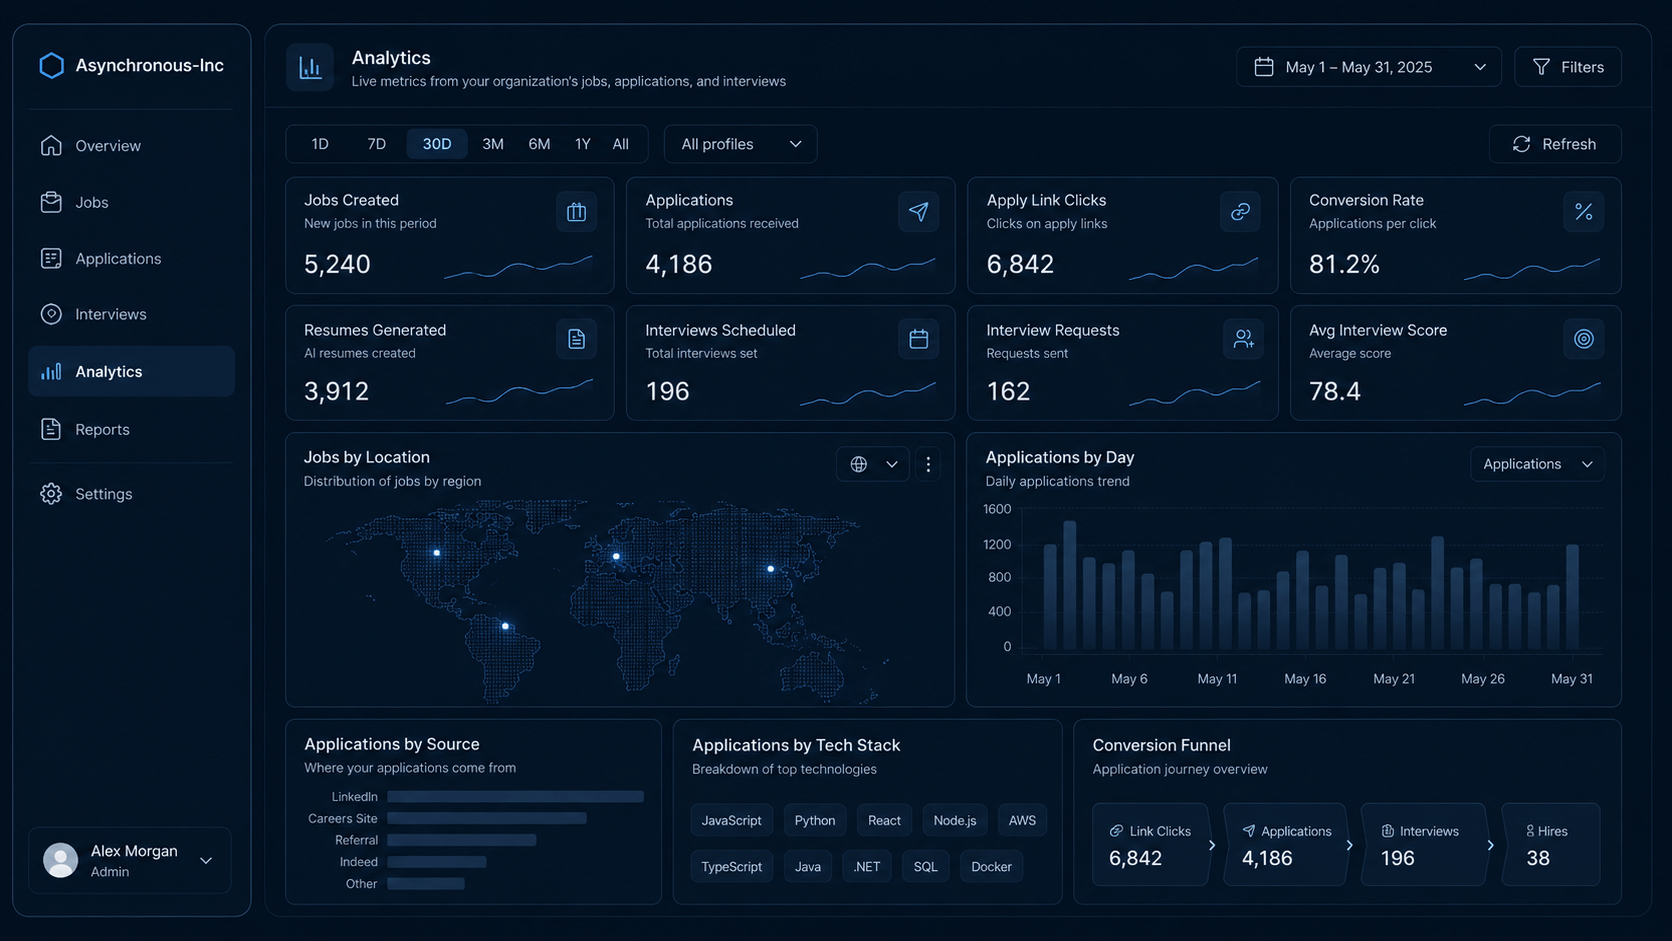1672x941 pixels.
Task: Click the chevron after Link Clicks stage
Action: [x=1212, y=845]
